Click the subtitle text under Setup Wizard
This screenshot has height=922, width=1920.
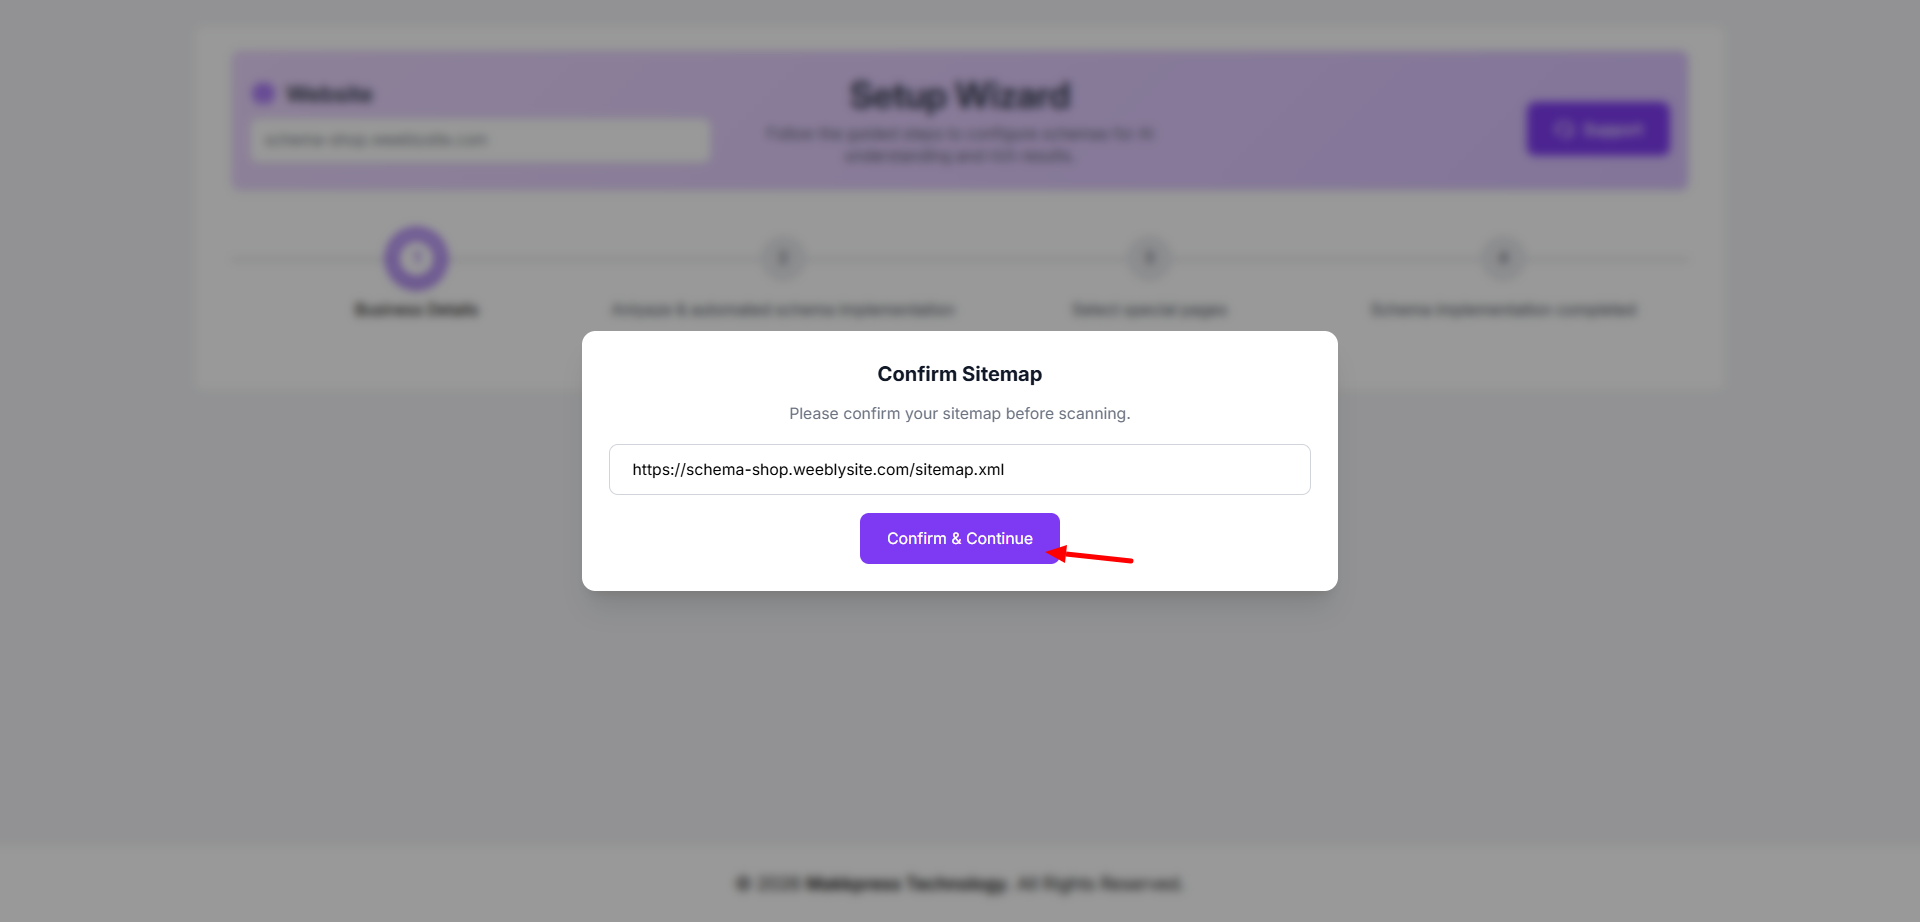click(959, 144)
